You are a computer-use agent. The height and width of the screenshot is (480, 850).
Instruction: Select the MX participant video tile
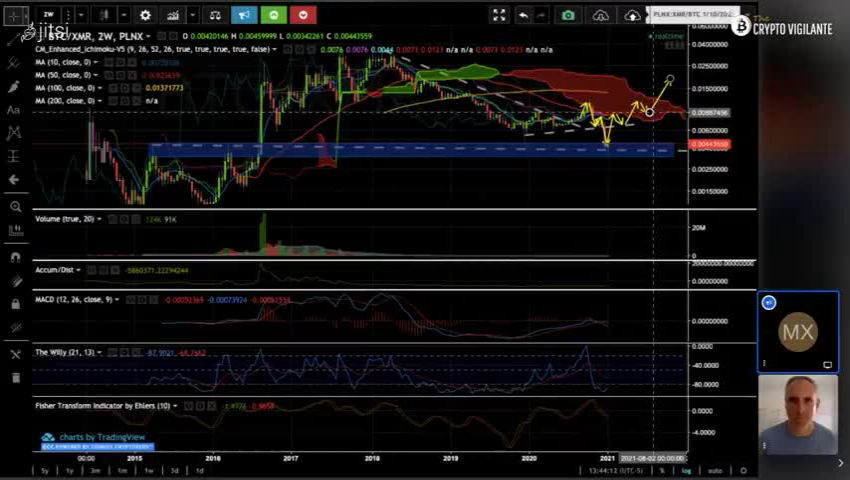tap(798, 332)
